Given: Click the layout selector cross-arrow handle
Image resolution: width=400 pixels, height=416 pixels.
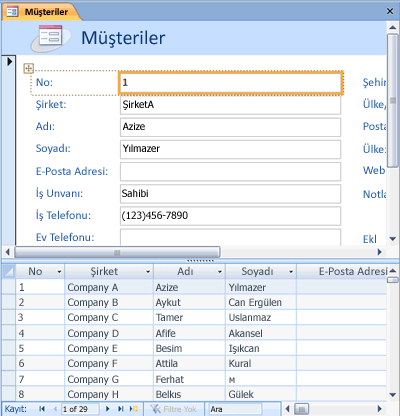Looking at the screenshot, I should click(29, 68).
